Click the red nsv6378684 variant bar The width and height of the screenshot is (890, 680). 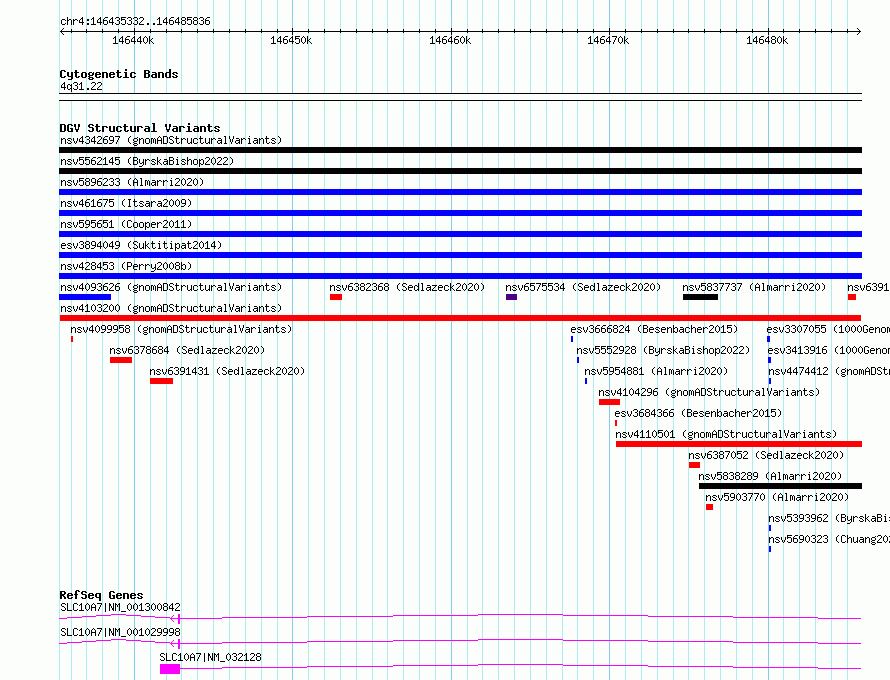coord(121,360)
